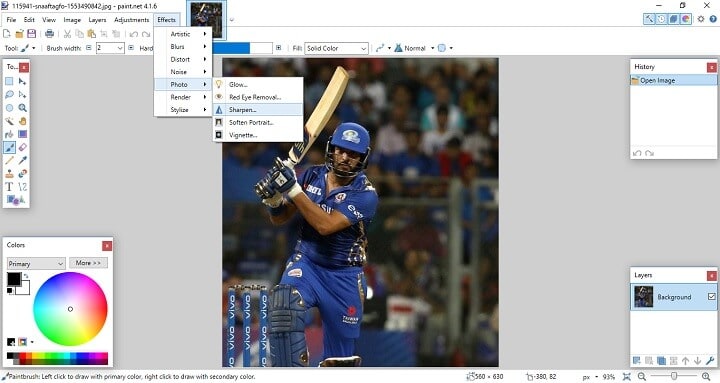
Task: Click the Save disk icon
Action: (31, 34)
